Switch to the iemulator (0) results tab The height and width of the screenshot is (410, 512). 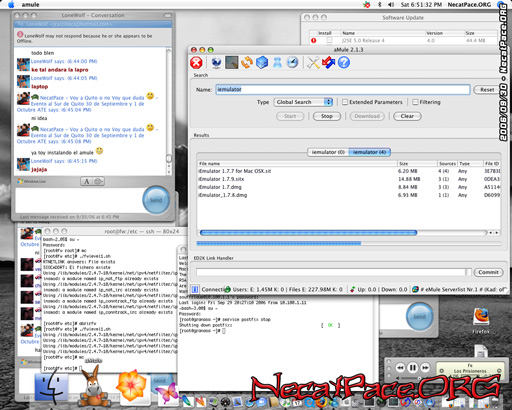coord(328,152)
